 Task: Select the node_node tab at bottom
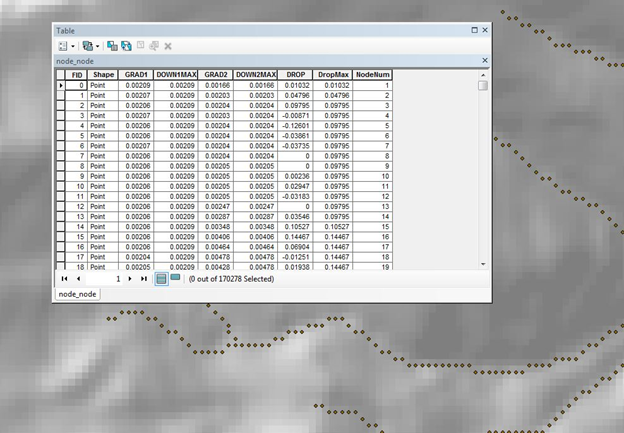pyautogui.click(x=77, y=294)
